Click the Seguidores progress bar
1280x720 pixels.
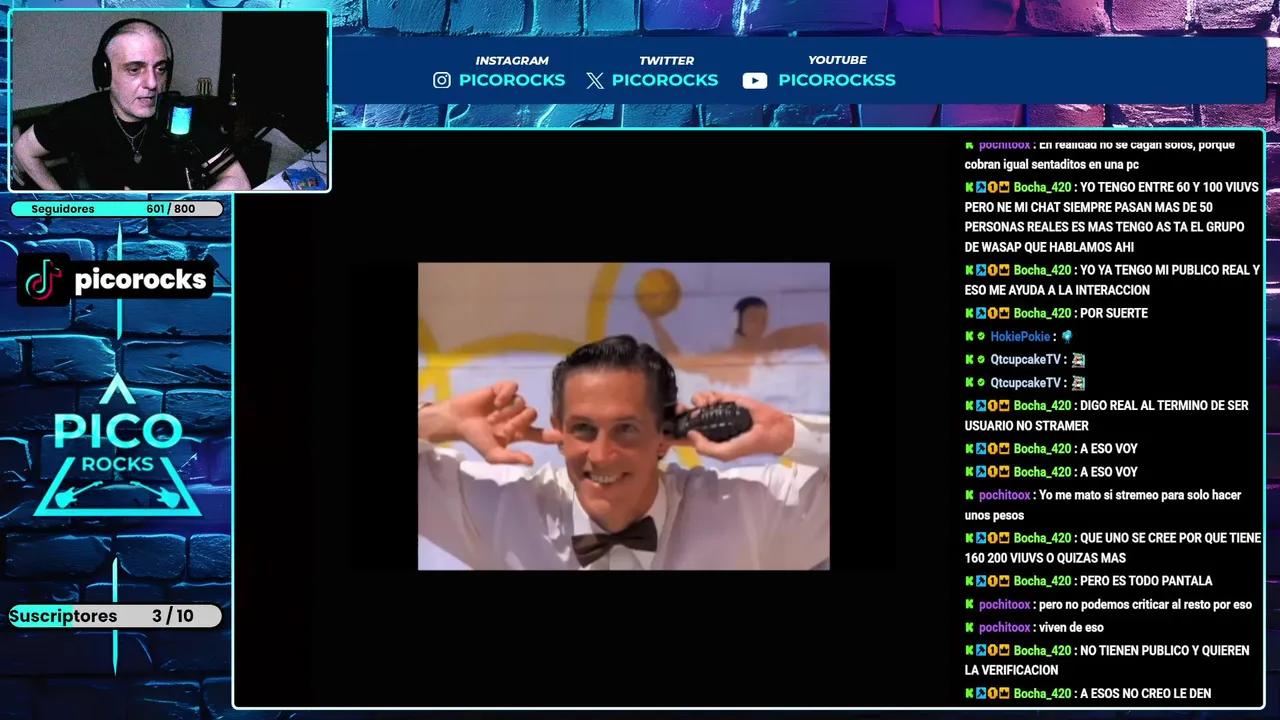coord(117,209)
